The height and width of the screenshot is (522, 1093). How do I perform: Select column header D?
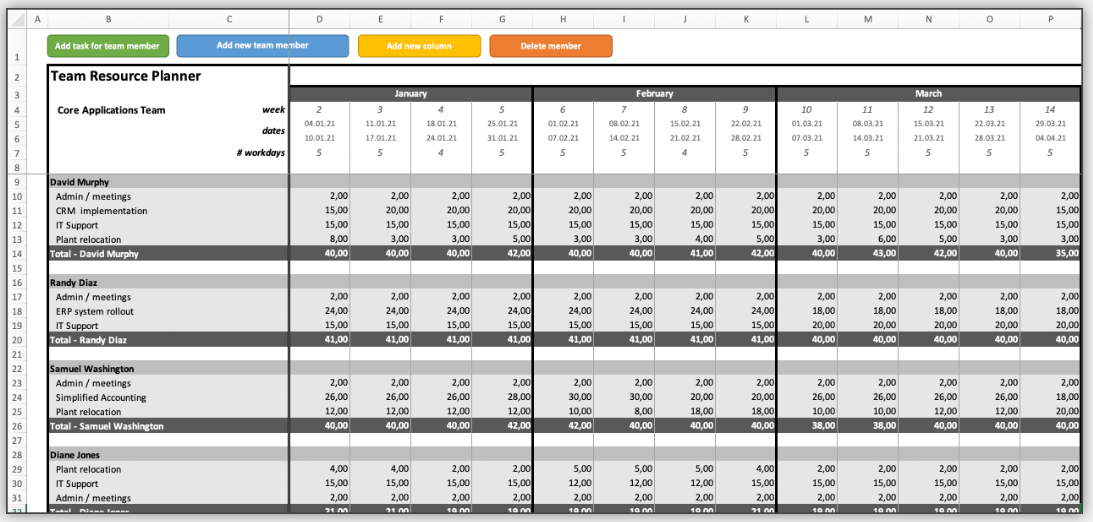coord(319,20)
